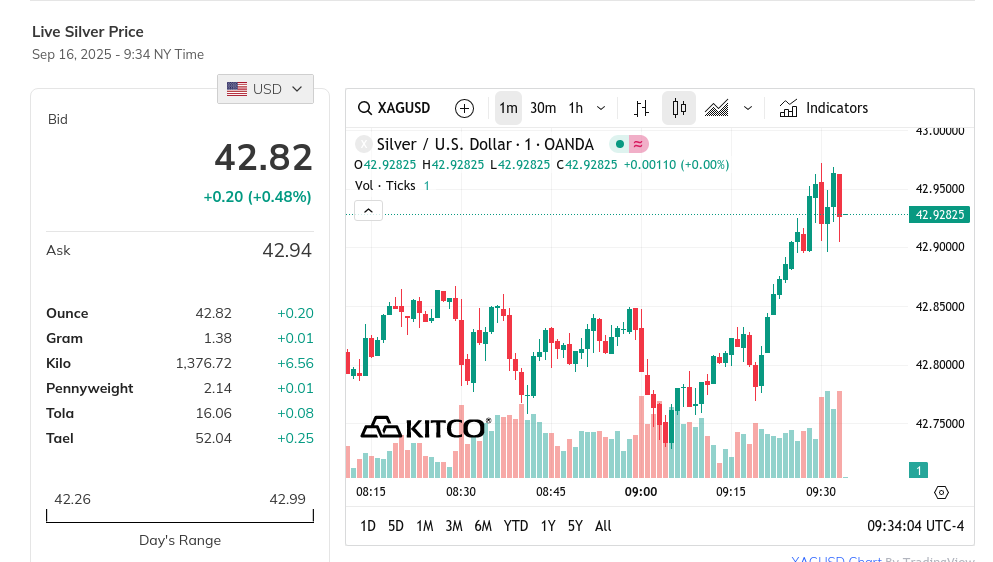This screenshot has width=993, height=562.
Task: Select the area chart style
Action: pos(717,108)
